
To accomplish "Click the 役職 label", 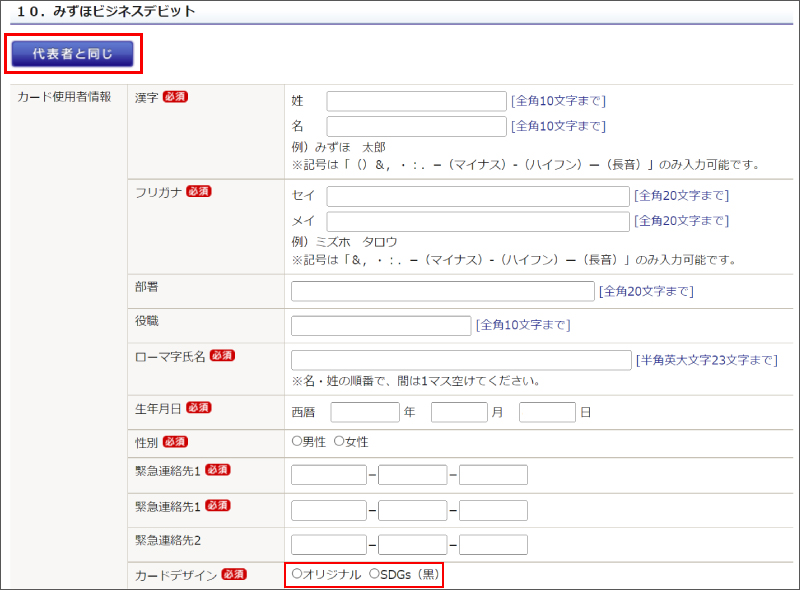I will point(146,321).
